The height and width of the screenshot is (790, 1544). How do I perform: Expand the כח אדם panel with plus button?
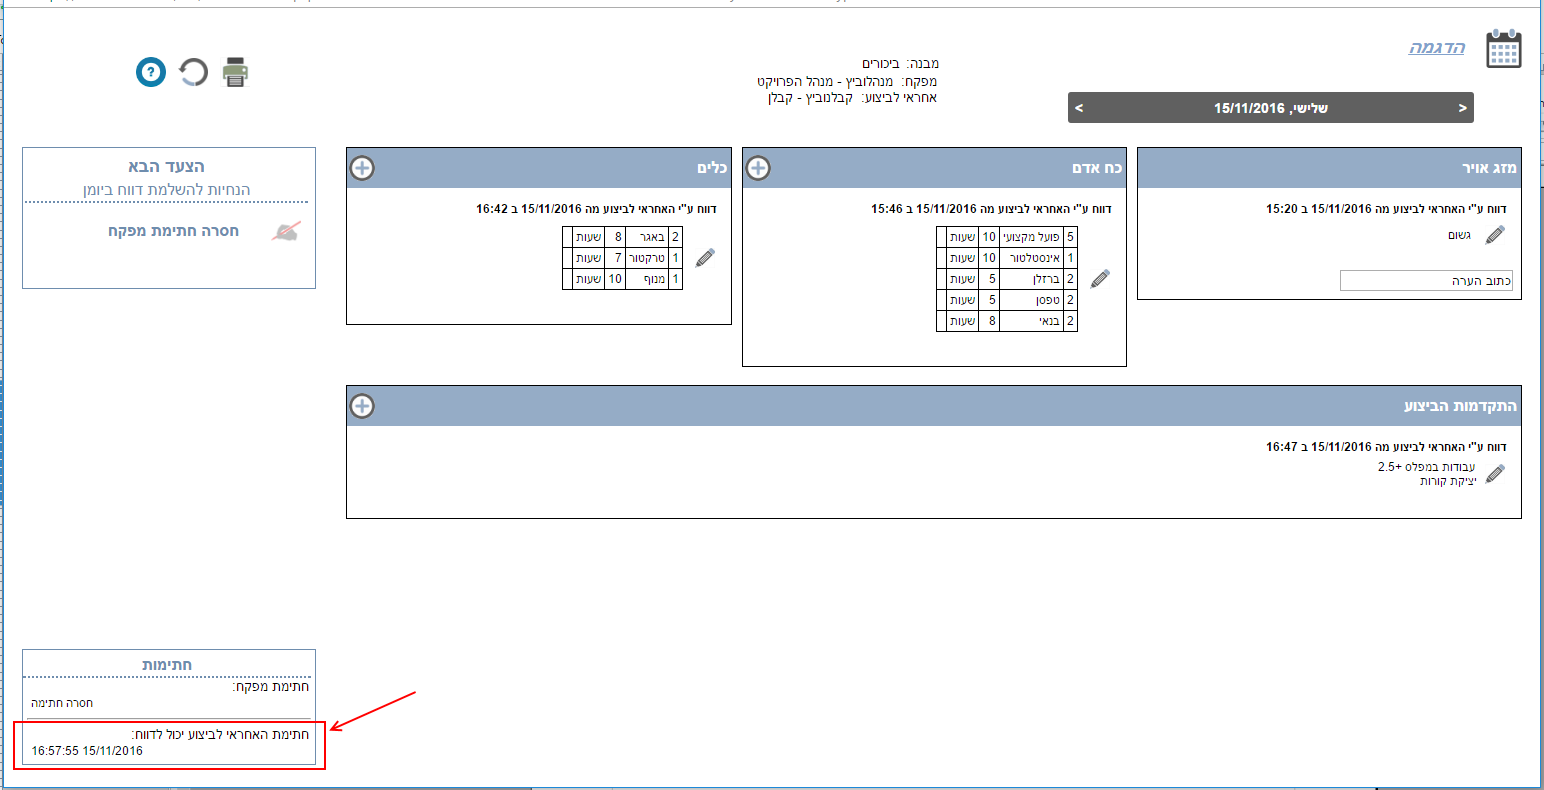tap(758, 168)
